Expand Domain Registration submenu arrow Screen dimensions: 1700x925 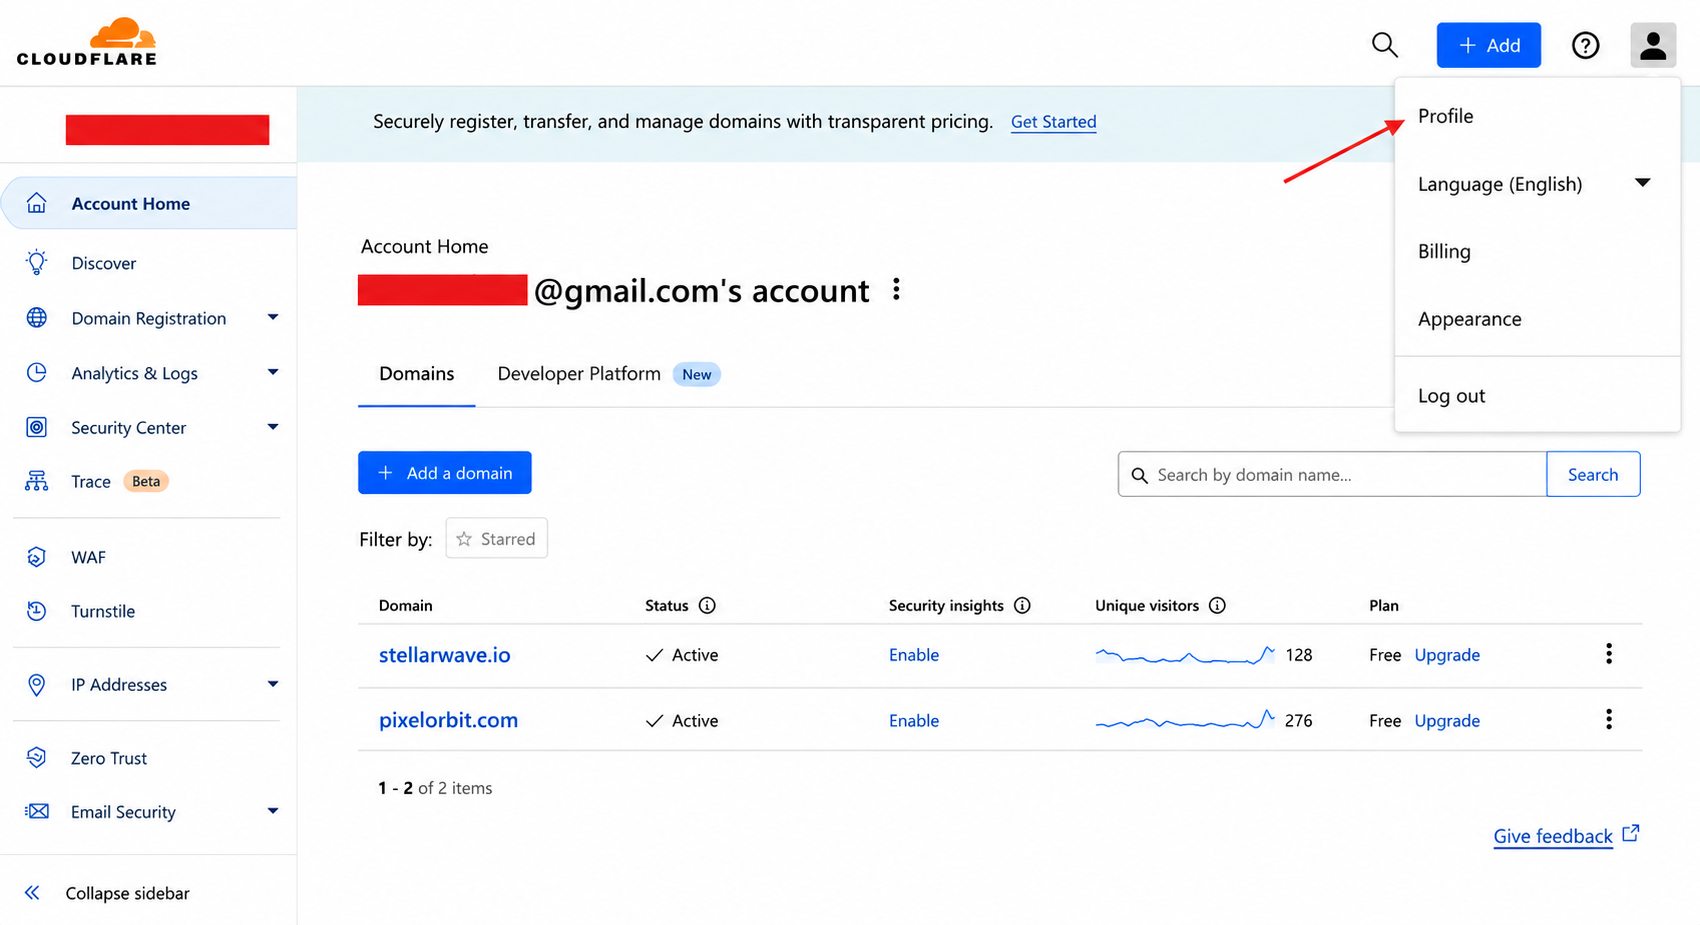point(272,317)
